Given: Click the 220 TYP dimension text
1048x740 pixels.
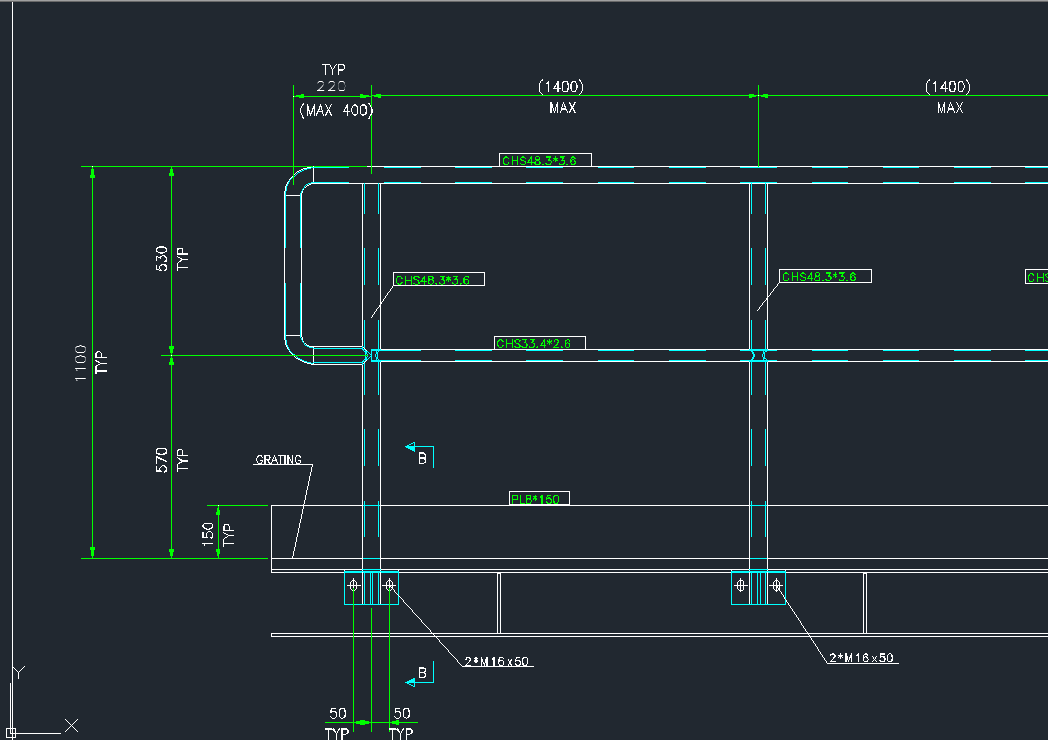Looking at the screenshot, I should pos(332,87).
